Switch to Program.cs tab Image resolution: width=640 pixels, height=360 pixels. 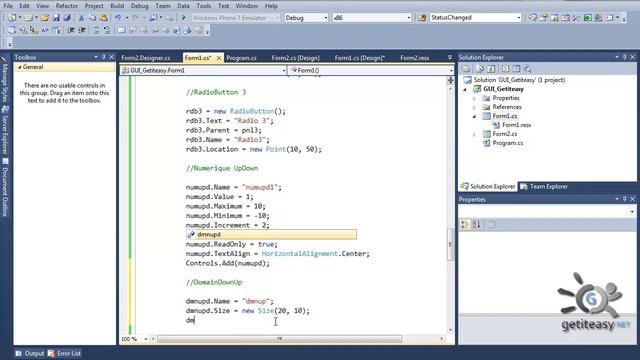[x=242, y=58]
